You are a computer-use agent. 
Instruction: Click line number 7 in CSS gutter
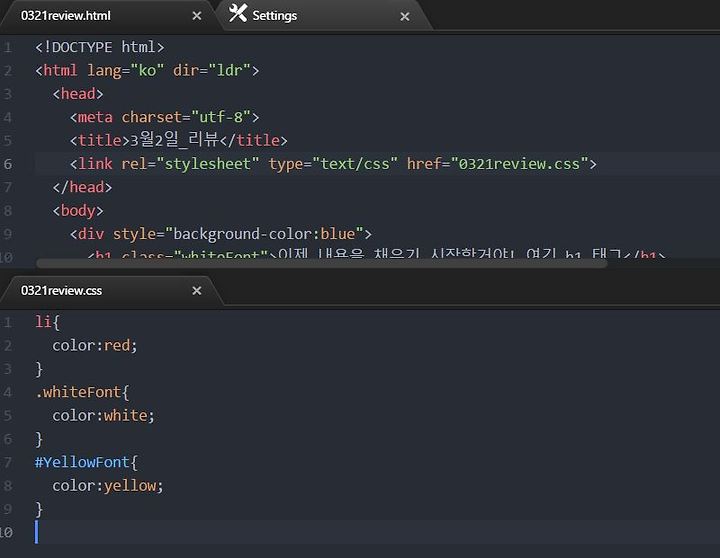[7, 462]
